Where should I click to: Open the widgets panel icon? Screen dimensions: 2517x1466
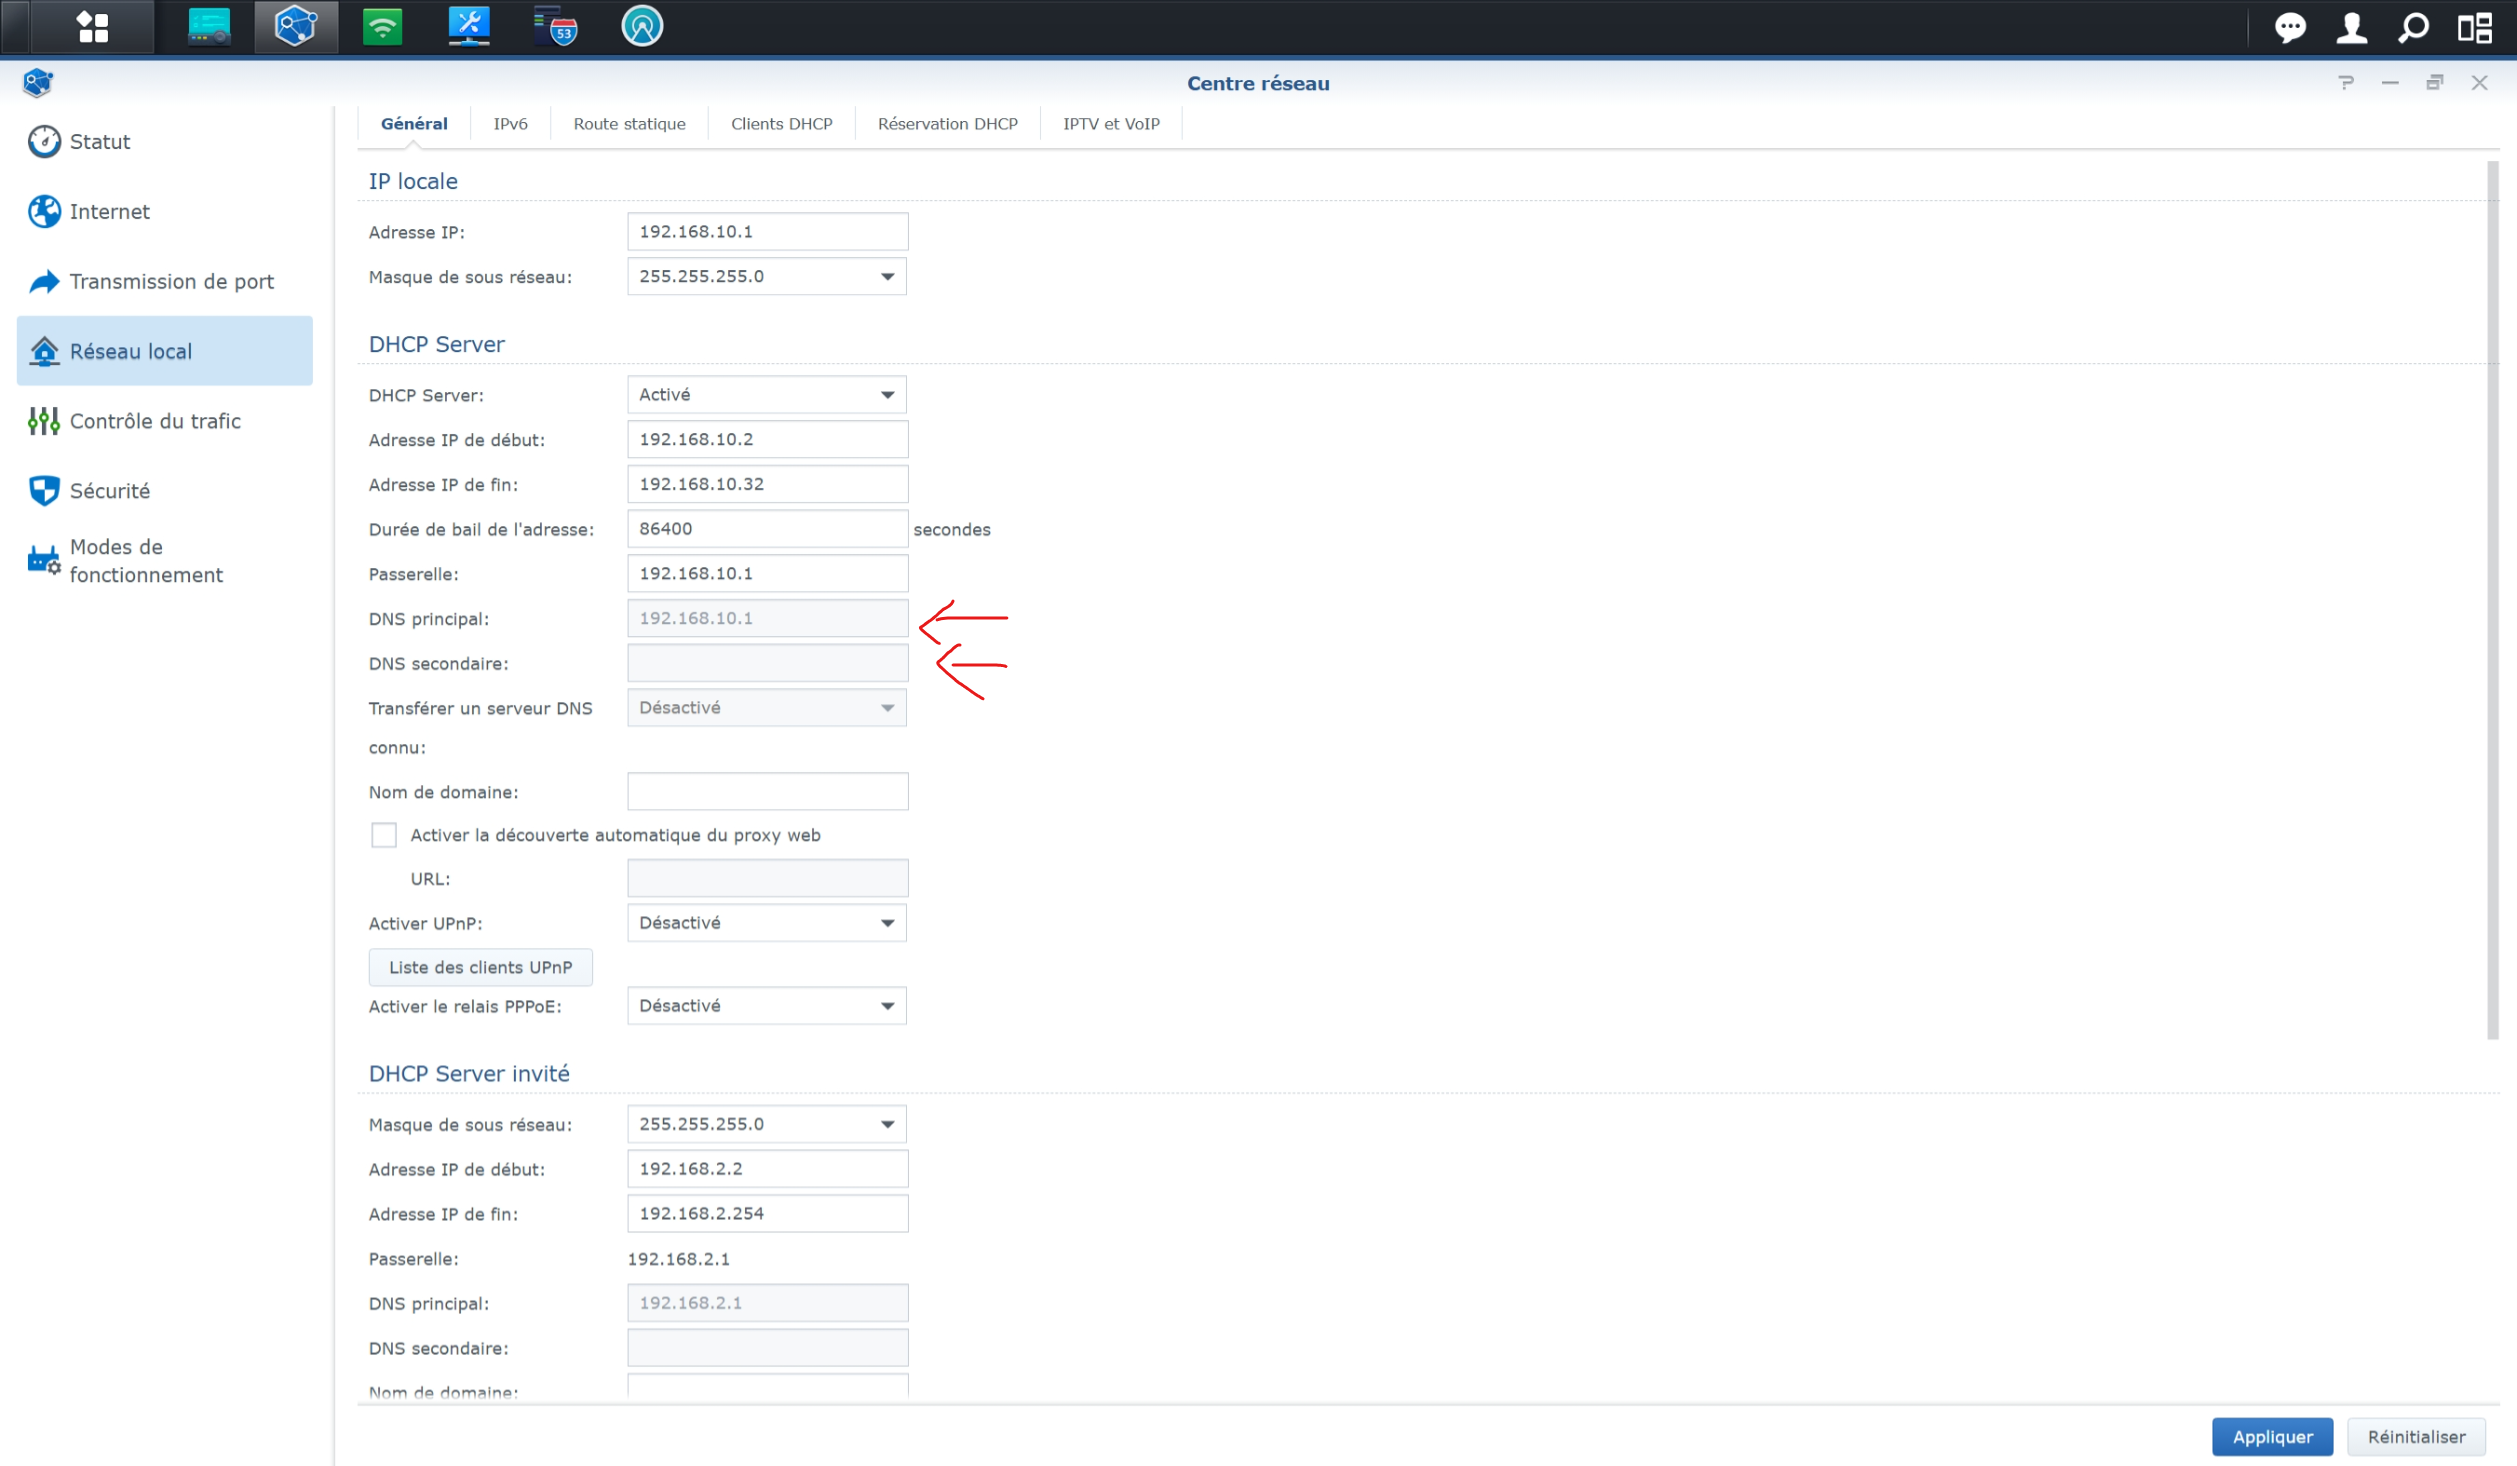pos(2475,27)
